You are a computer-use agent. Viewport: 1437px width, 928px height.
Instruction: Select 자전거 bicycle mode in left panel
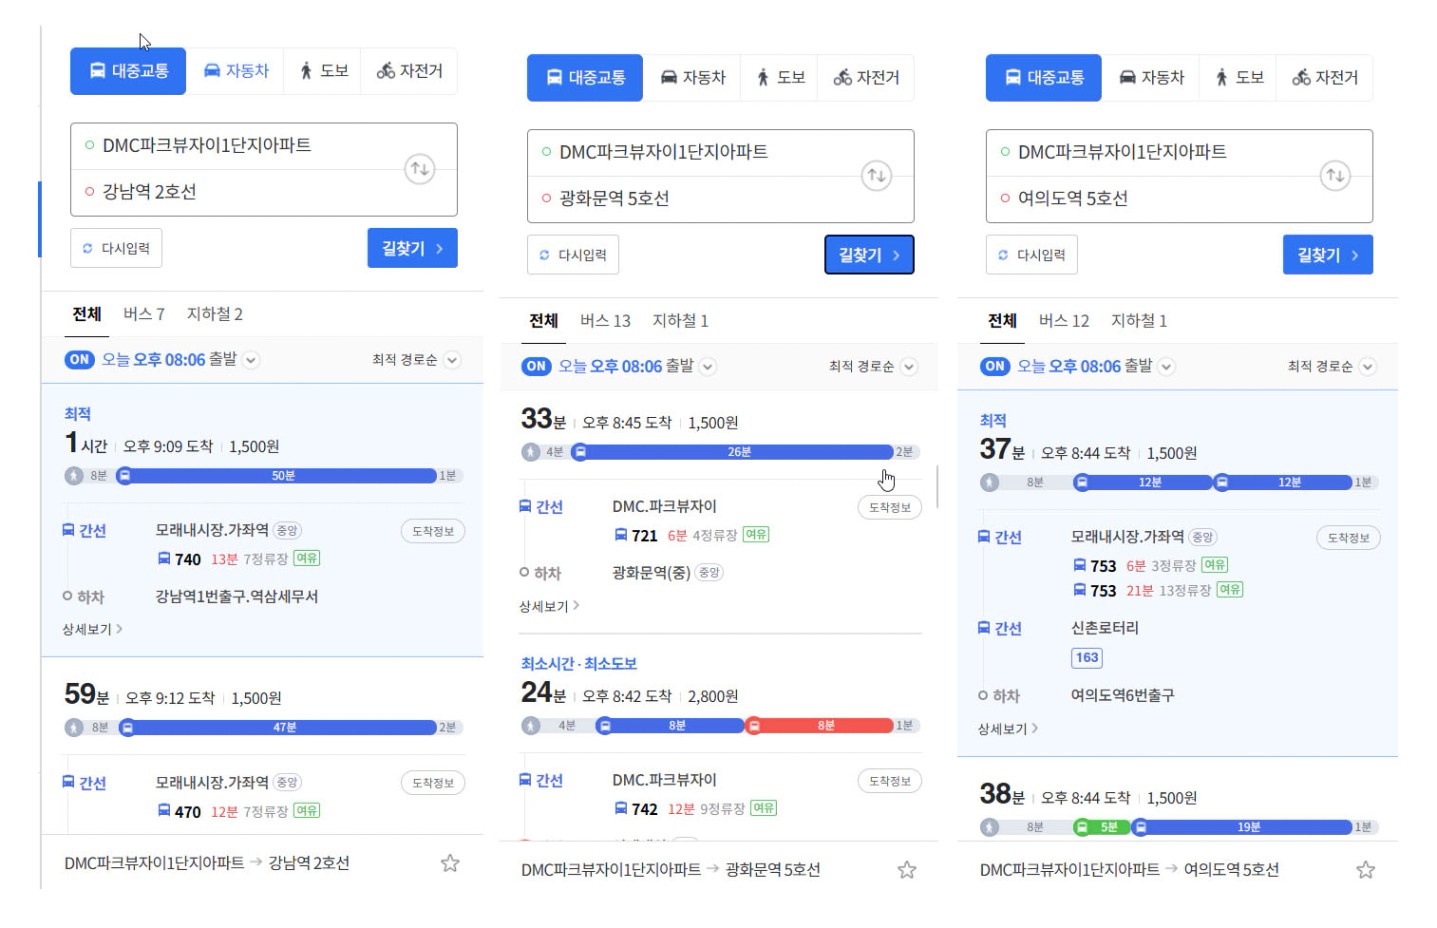point(410,71)
